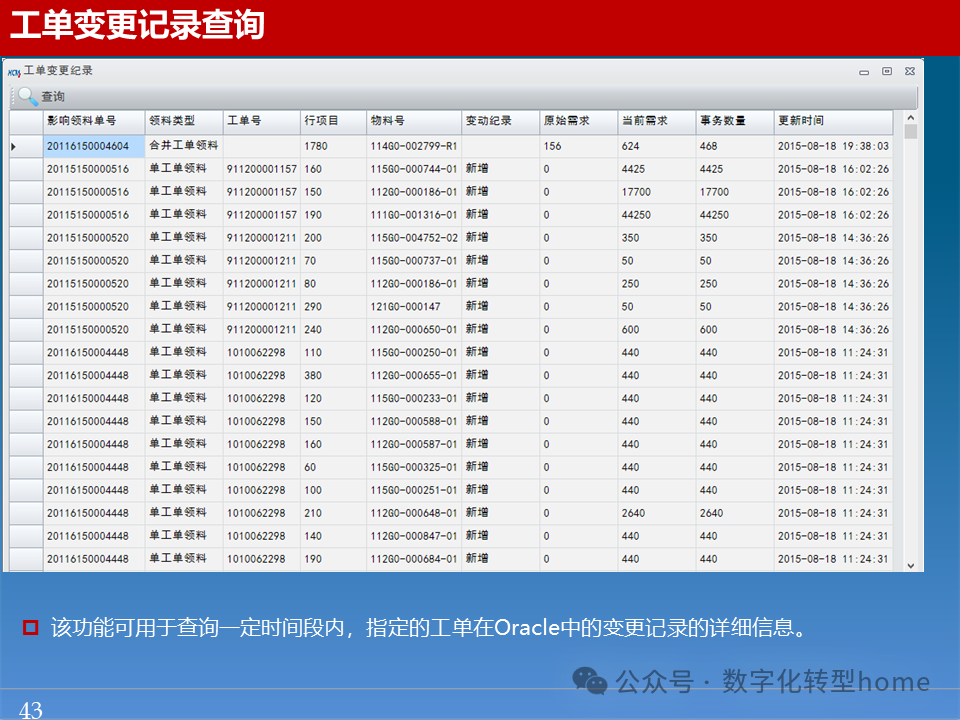Click timestamp 2015-08-18 19:38:03
The height and width of the screenshot is (720, 960).
[x=833, y=146]
